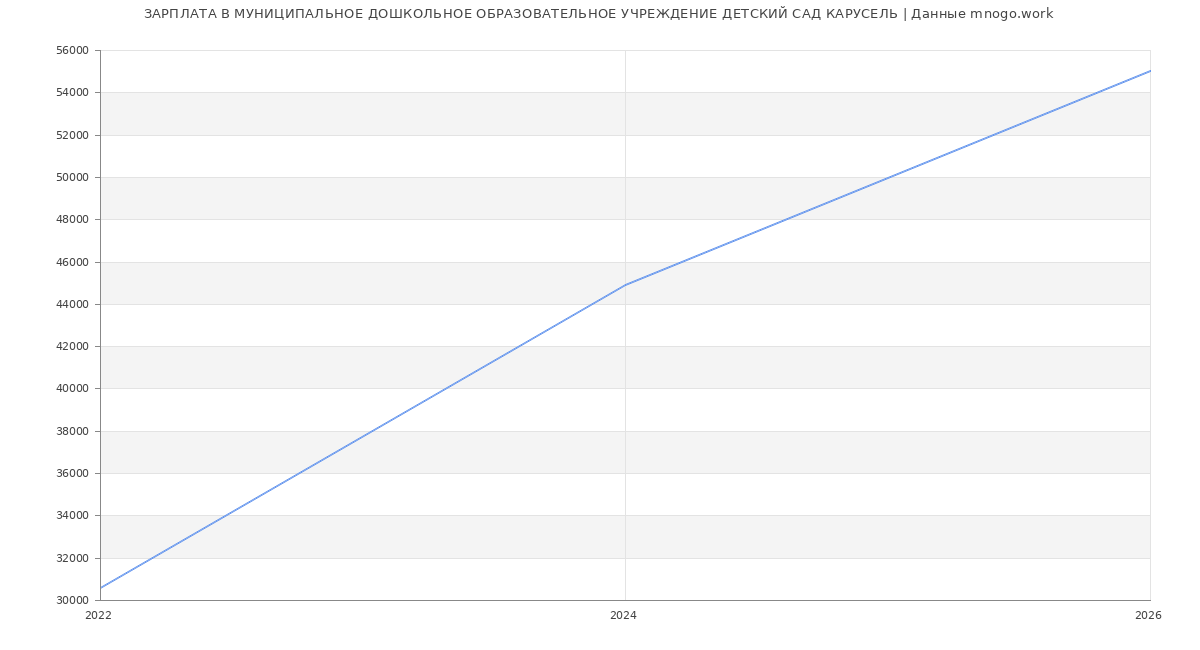Click the 2022 x-axis label

[x=98, y=616]
